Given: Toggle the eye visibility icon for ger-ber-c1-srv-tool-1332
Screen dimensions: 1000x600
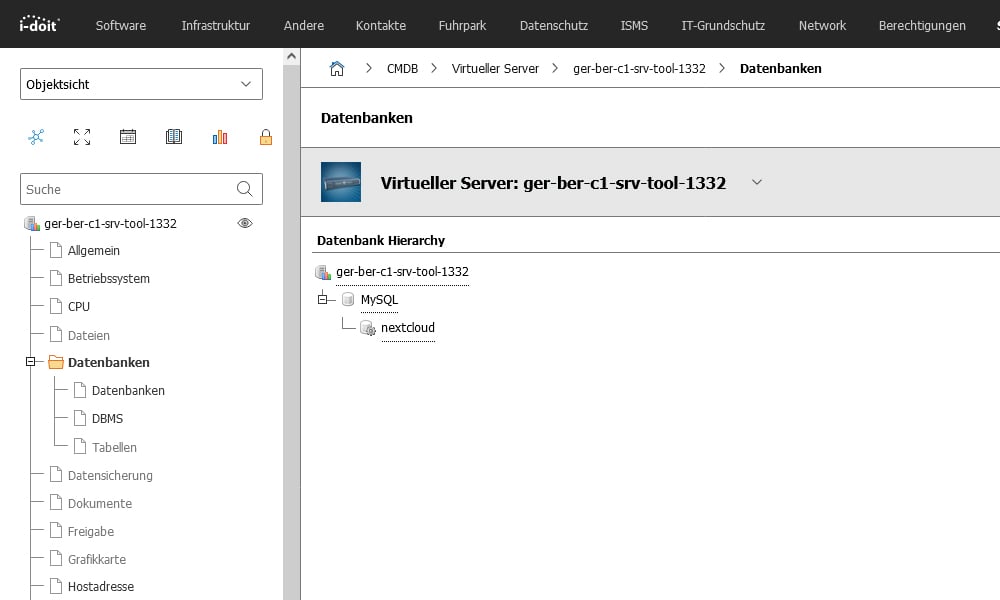Looking at the screenshot, I should pyautogui.click(x=245, y=223).
